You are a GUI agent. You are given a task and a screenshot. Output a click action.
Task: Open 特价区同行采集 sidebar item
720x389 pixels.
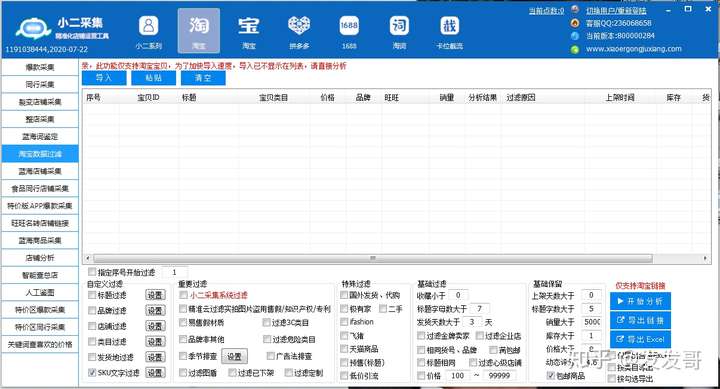(x=40, y=327)
